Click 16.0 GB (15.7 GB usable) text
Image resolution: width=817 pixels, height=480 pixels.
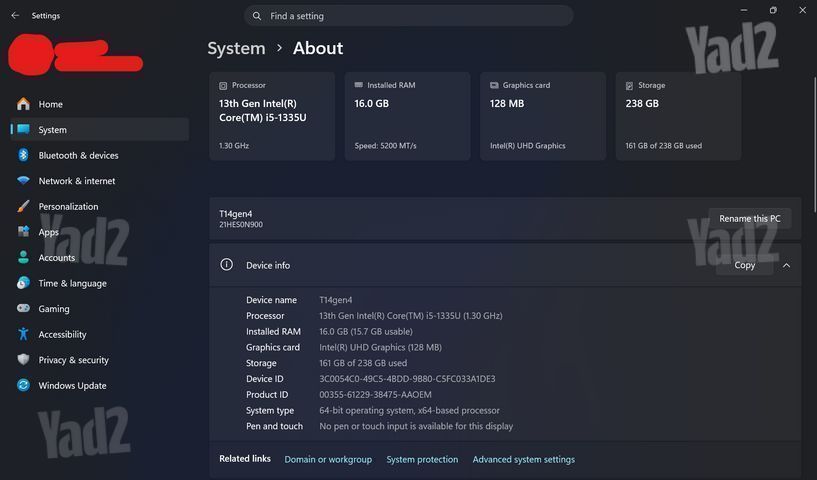pos(366,331)
